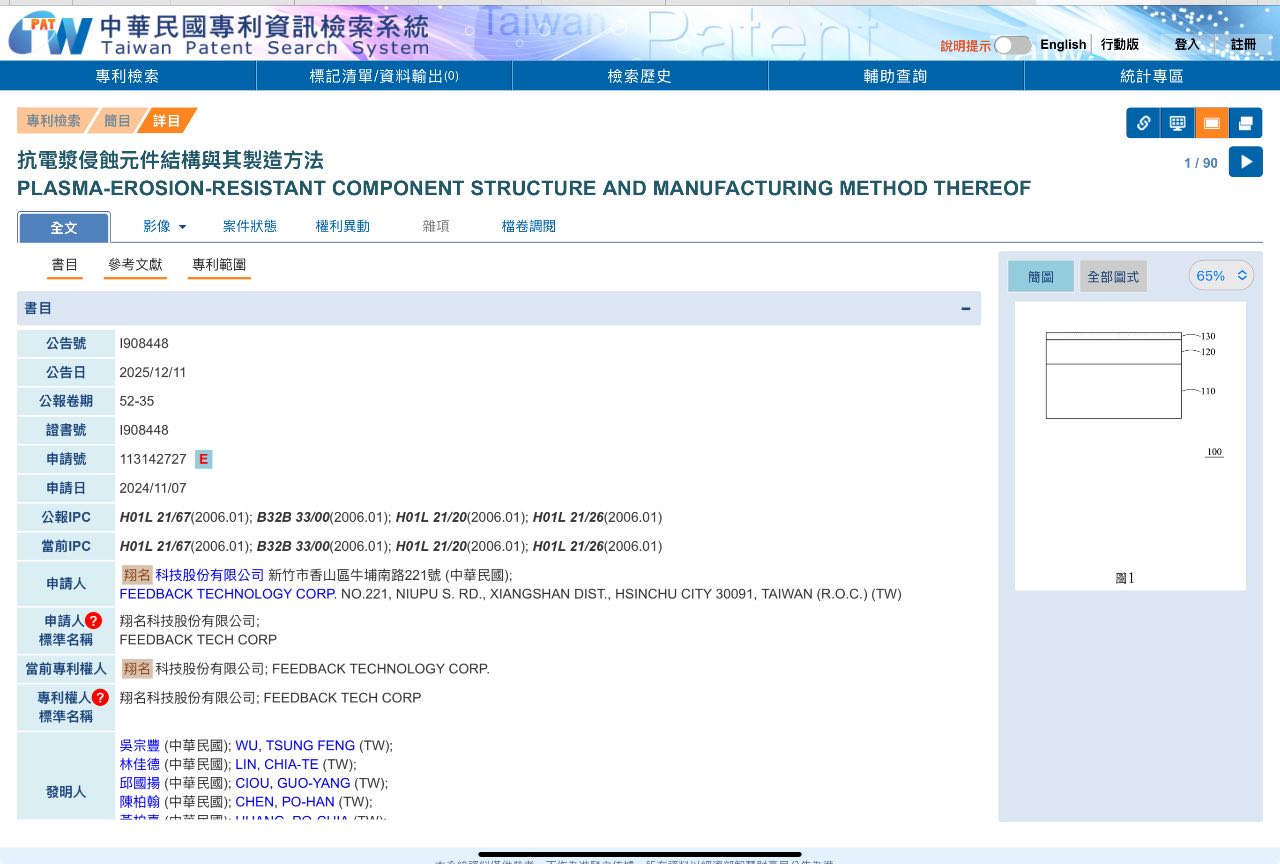
Task: Click inventor link 邱國揚
Action: 140,783
